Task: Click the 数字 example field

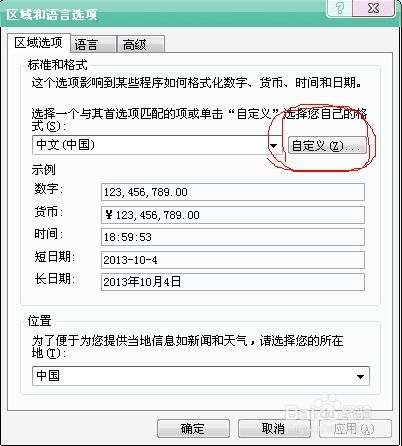Action: coord(233,192)
